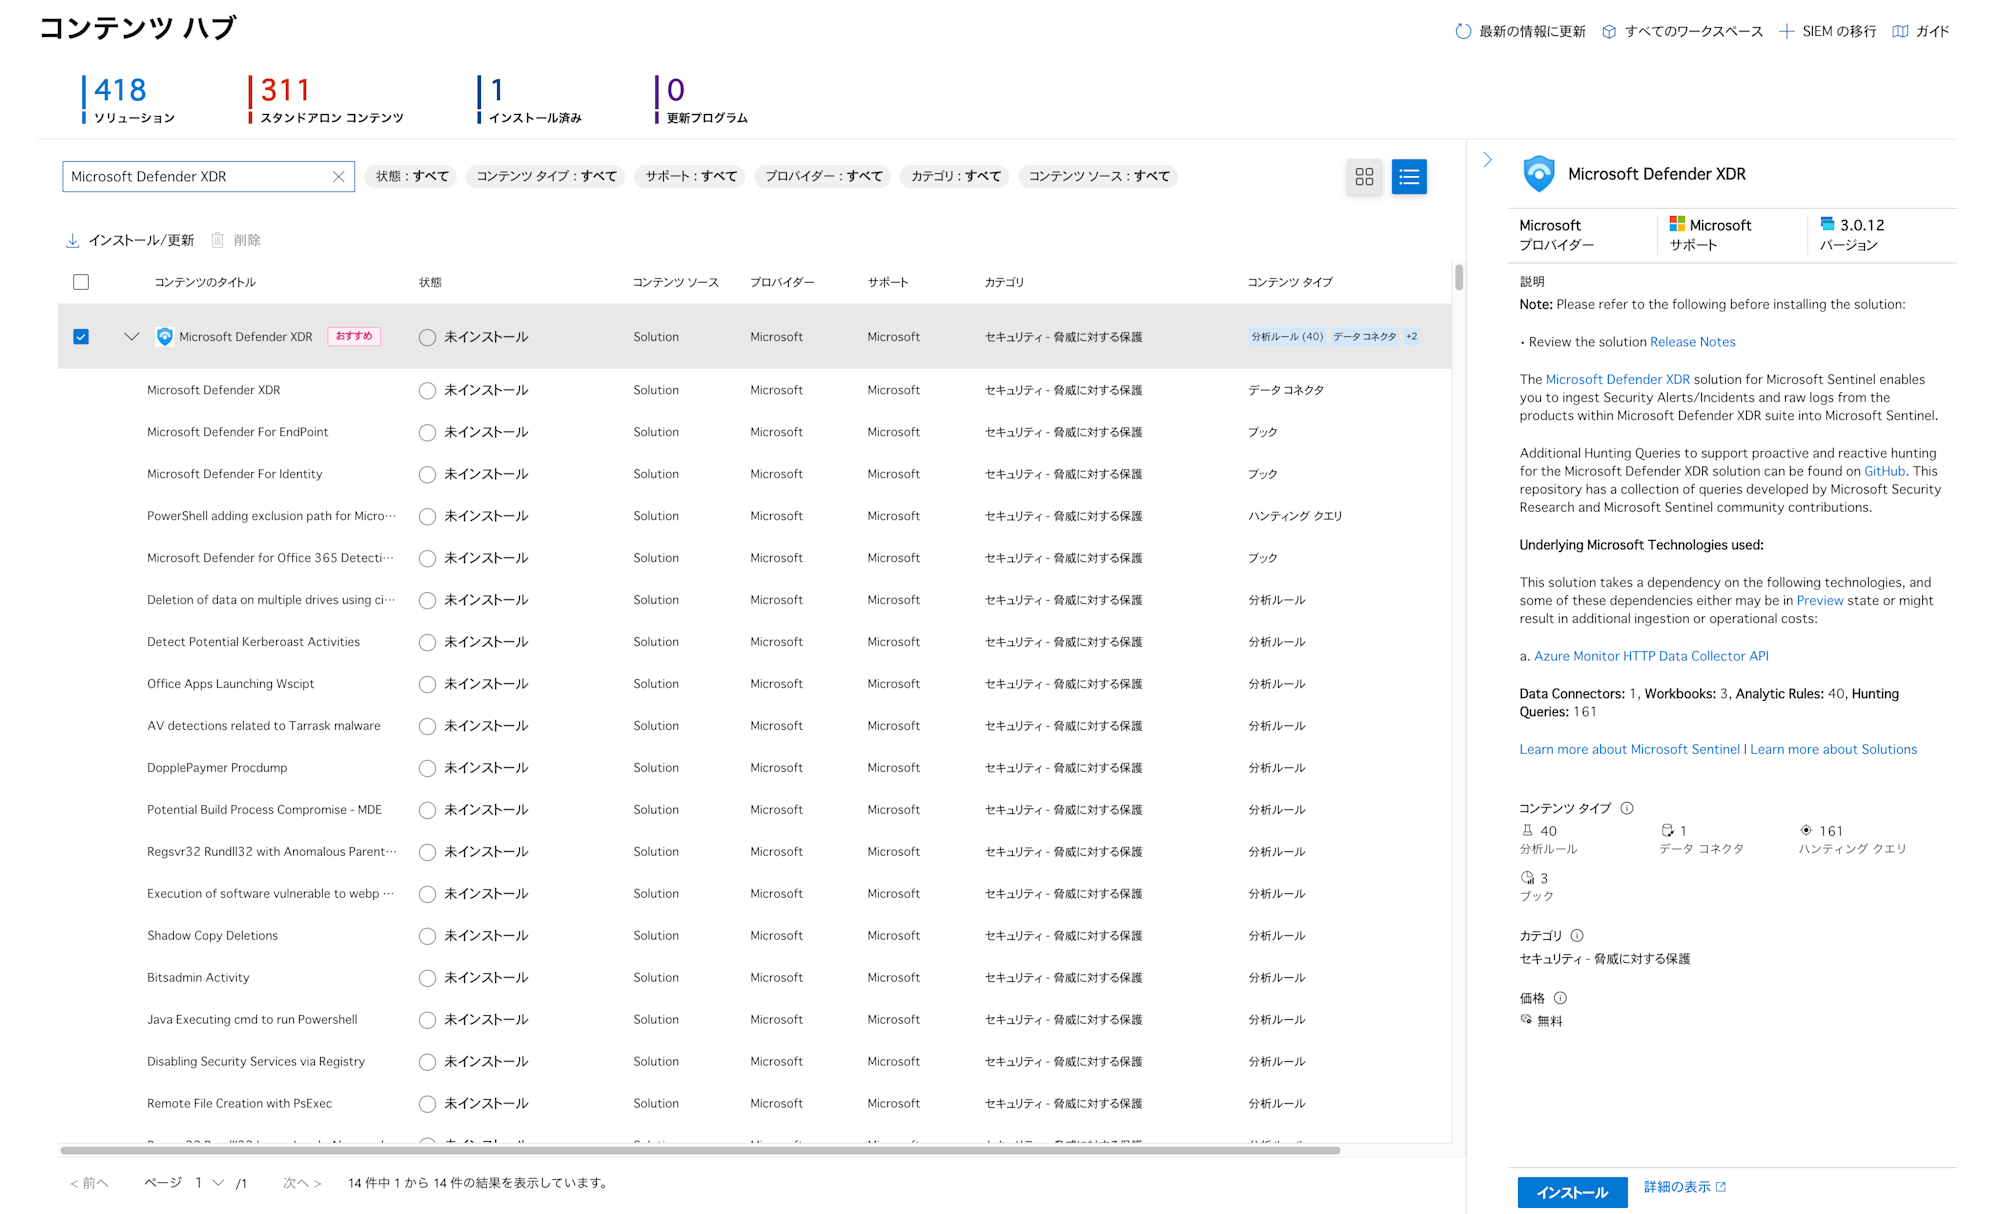The image size is (2000, 1214).
Task: Collapse the Microsoft Defender XDR solution row
Action: (131, 337)
